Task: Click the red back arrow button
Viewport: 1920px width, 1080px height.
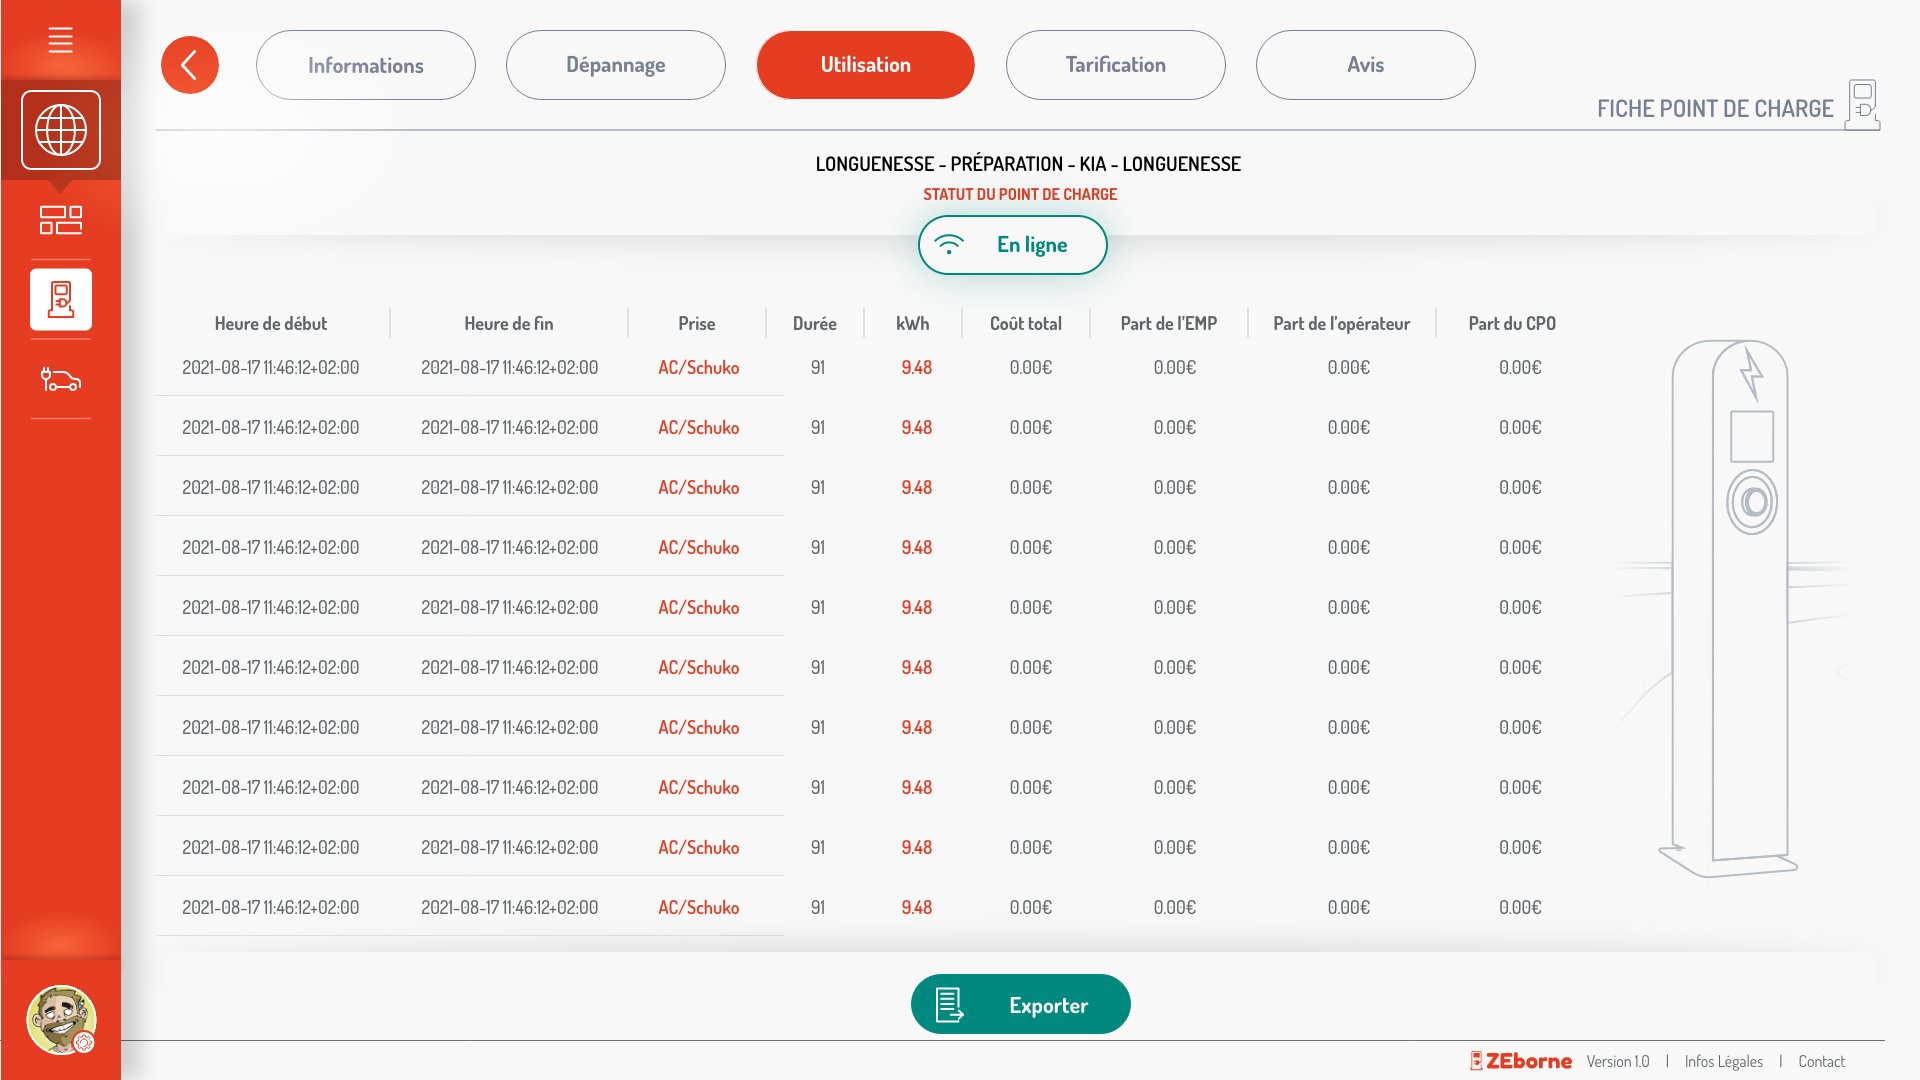Action: point(190,65)
